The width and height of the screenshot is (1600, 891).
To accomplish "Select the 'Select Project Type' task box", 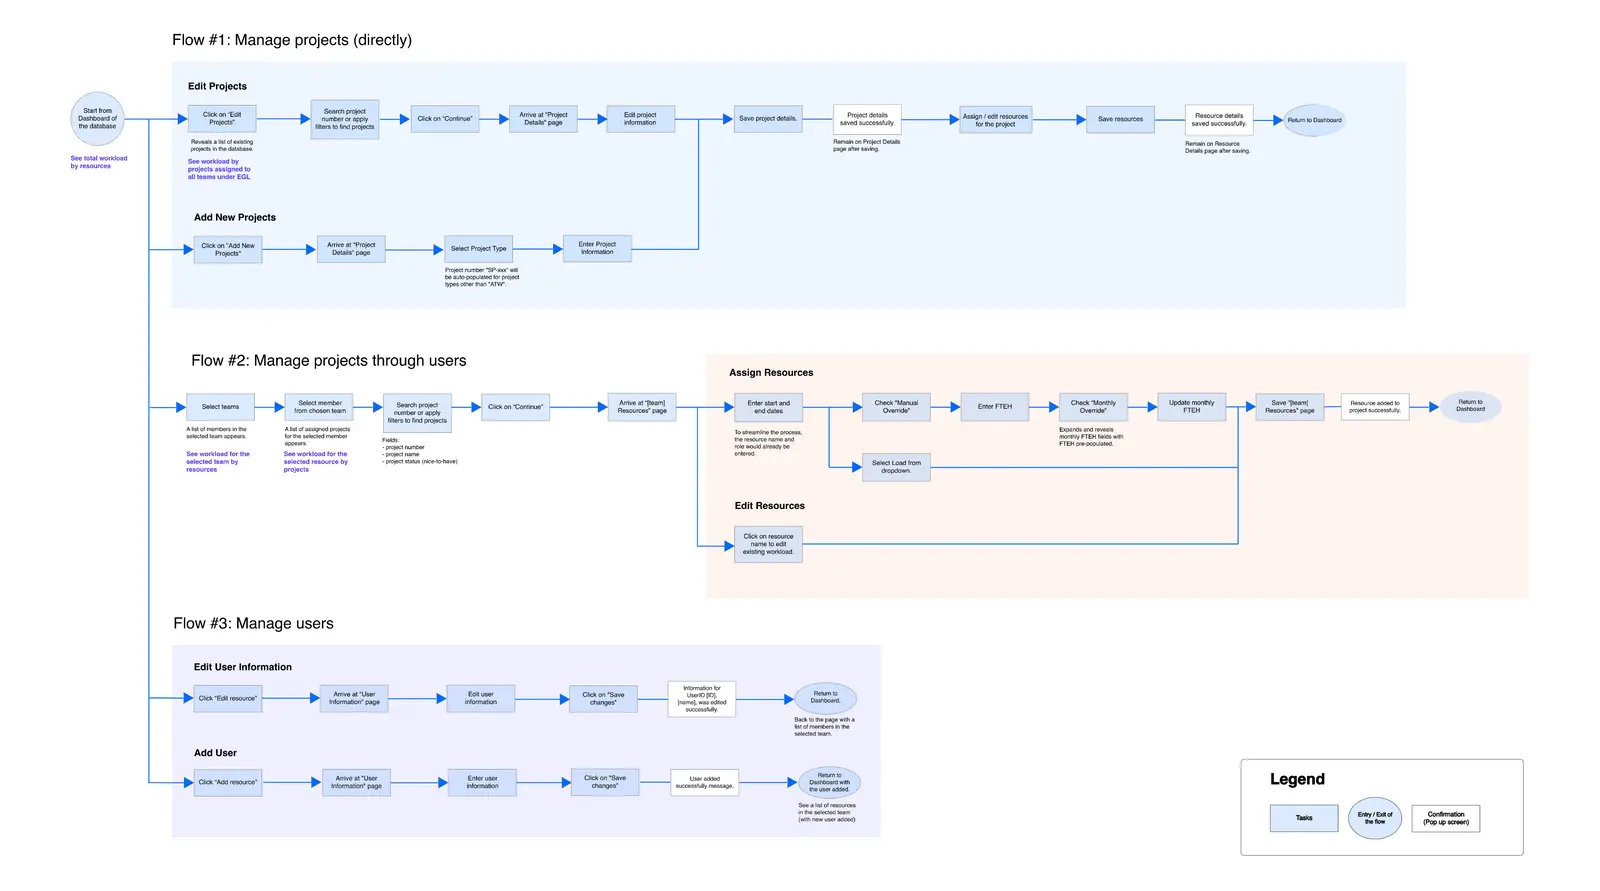I will click(478, 249).
